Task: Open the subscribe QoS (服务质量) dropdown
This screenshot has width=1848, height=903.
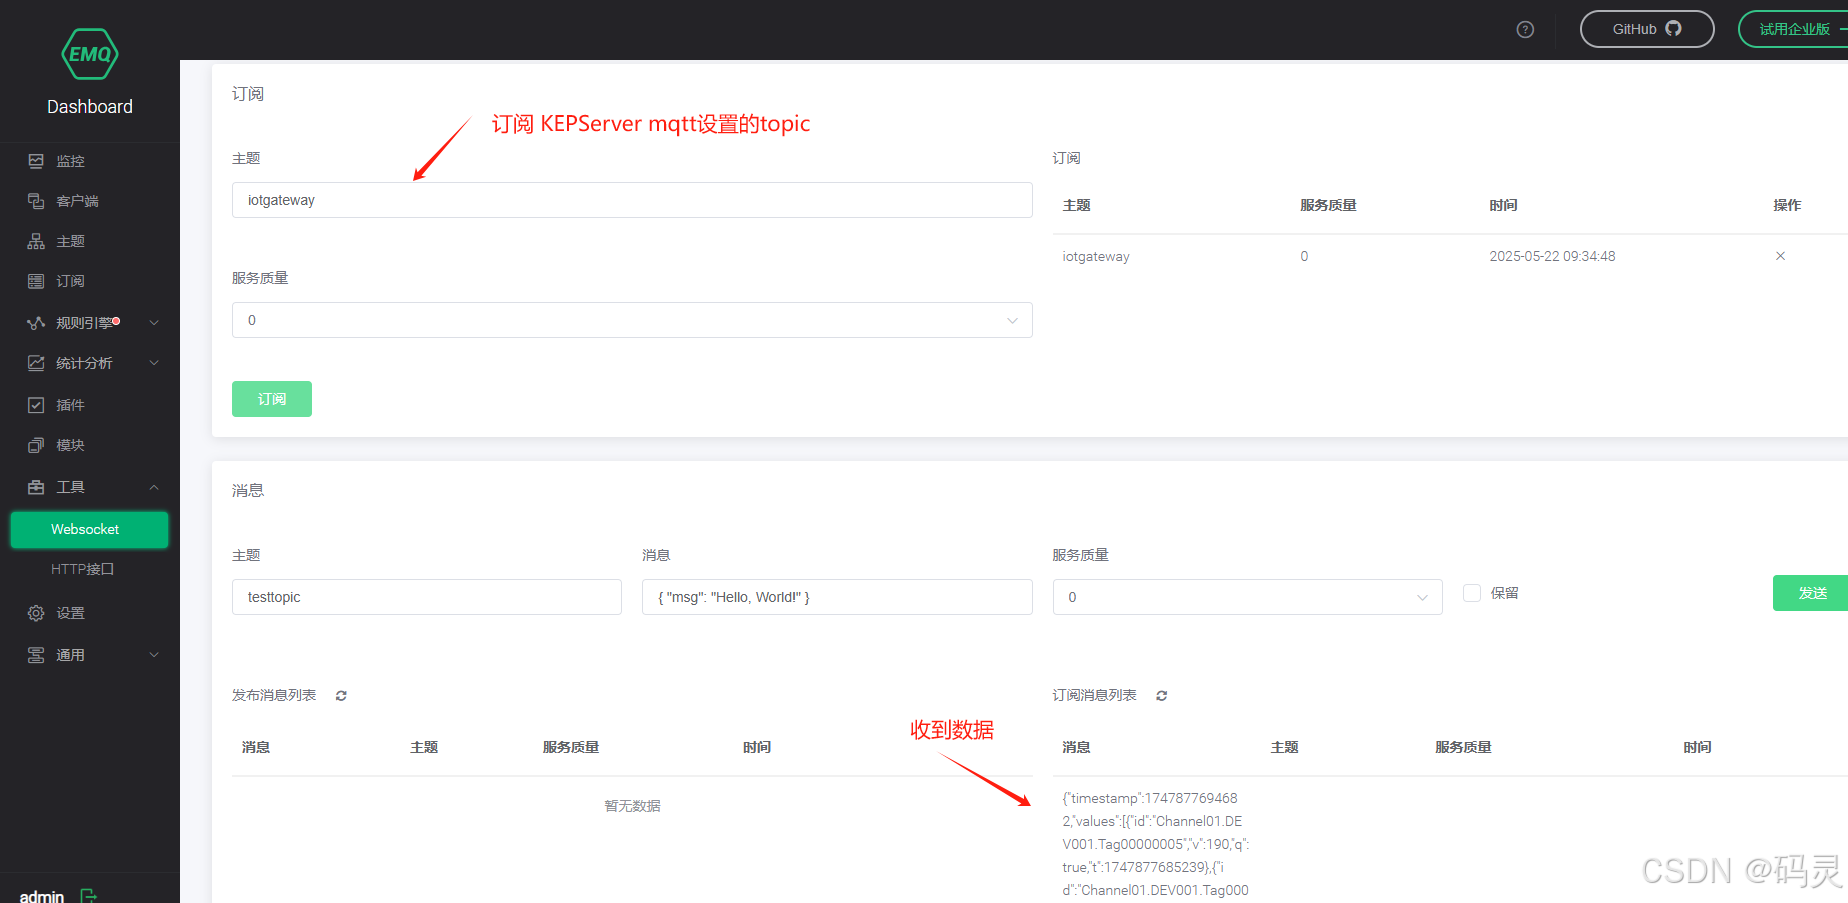Action: [632, 320]
